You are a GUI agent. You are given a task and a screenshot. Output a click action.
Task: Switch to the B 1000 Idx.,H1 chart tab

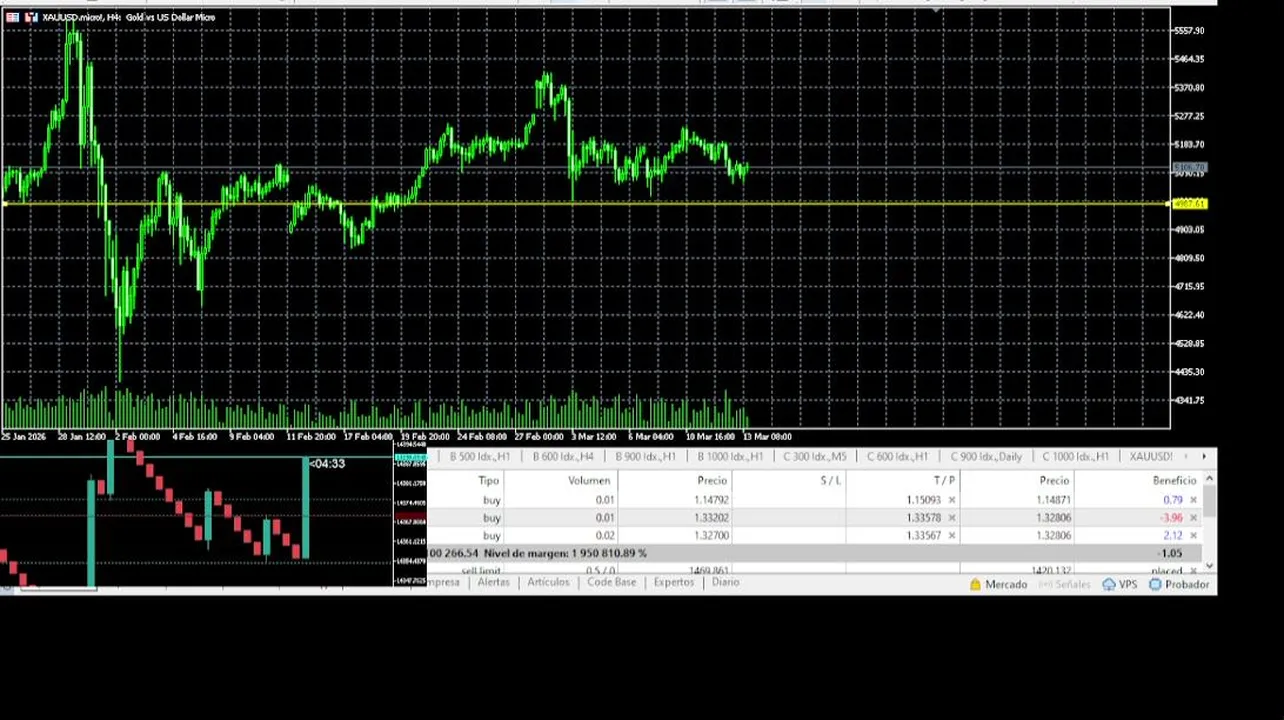(x=730, y=456)
